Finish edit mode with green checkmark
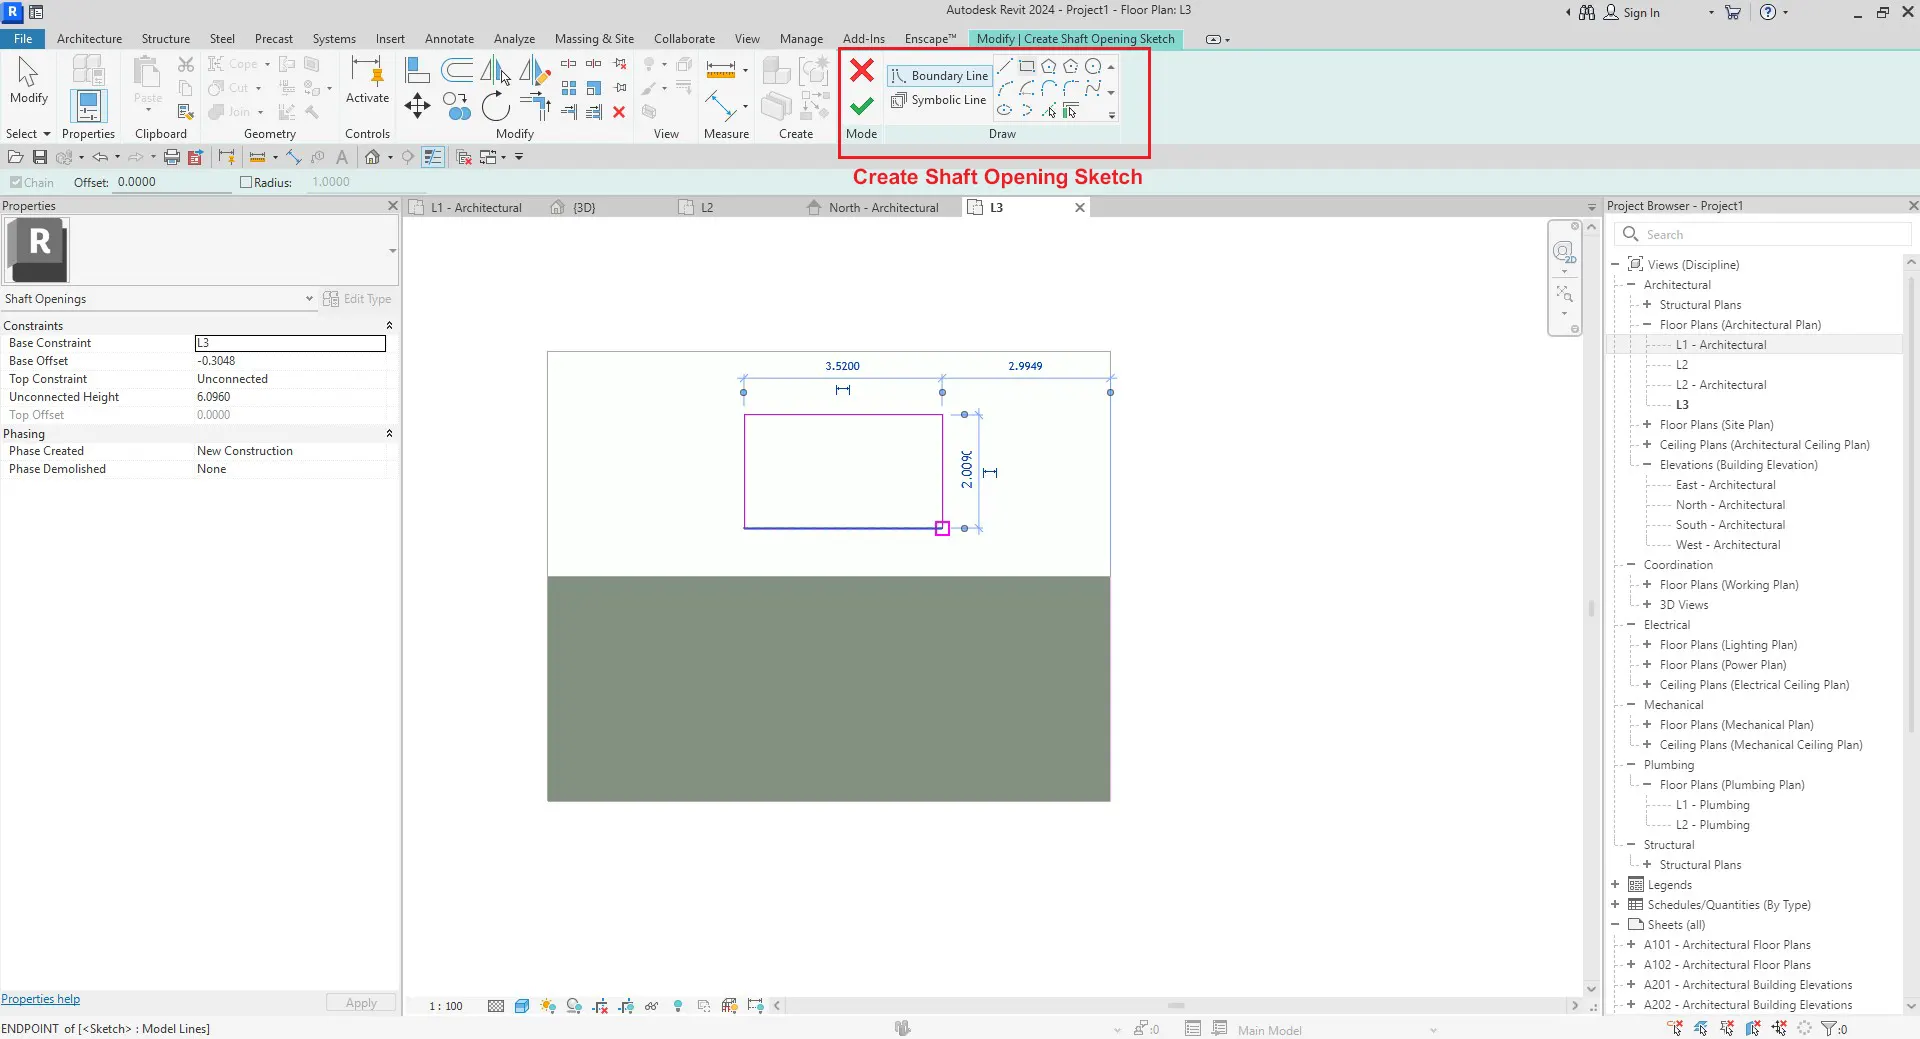The height and width of the screenshot is (1039, 1920). click(x=862, y=105)
